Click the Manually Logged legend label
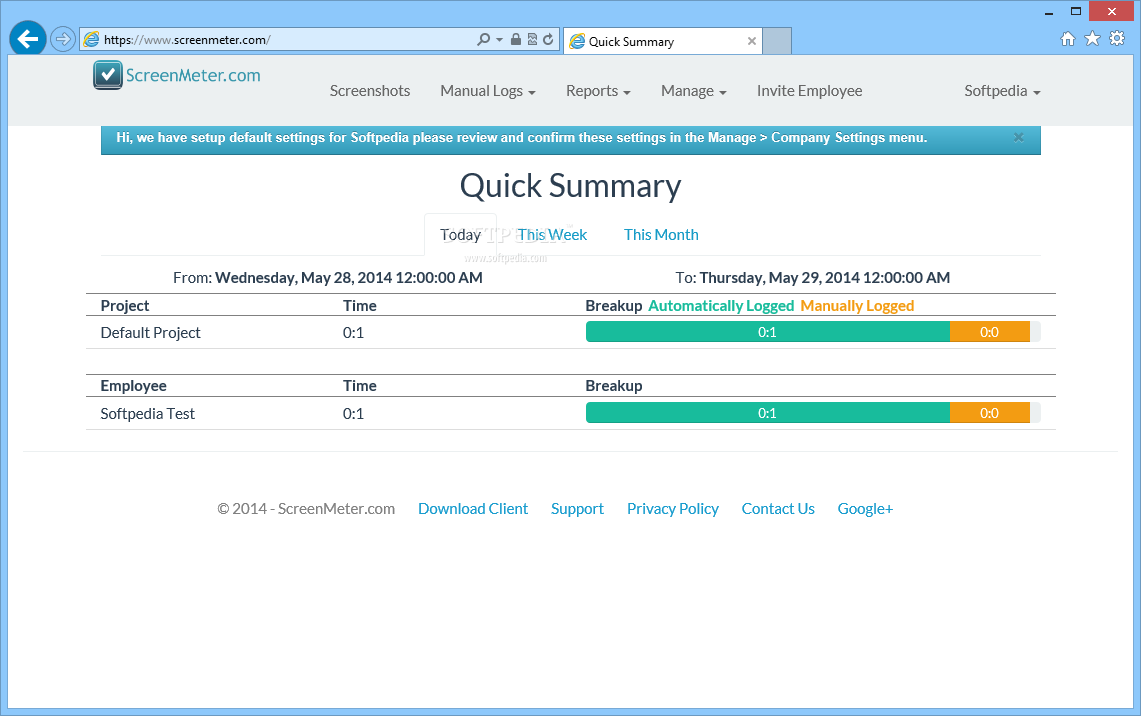This screenshot has width=1141, height=716. click(x=857, y=306)
